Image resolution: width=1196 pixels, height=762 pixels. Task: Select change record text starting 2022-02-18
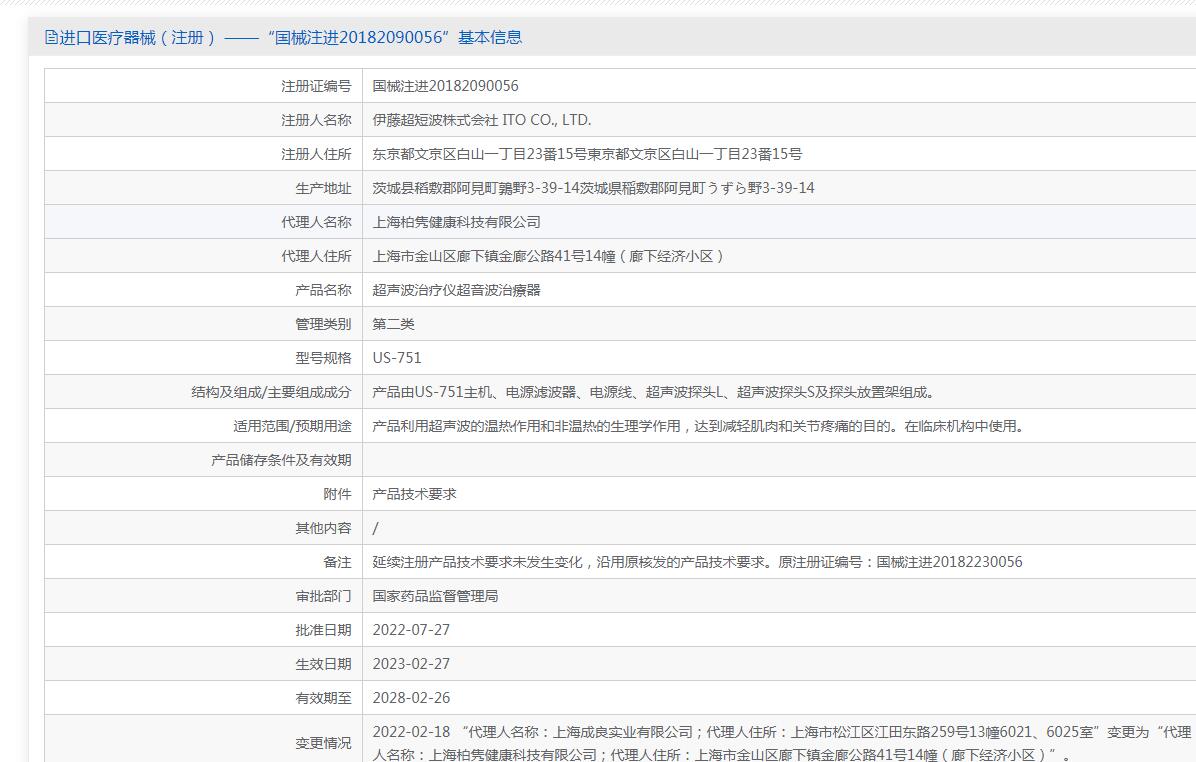pos(782,743)
